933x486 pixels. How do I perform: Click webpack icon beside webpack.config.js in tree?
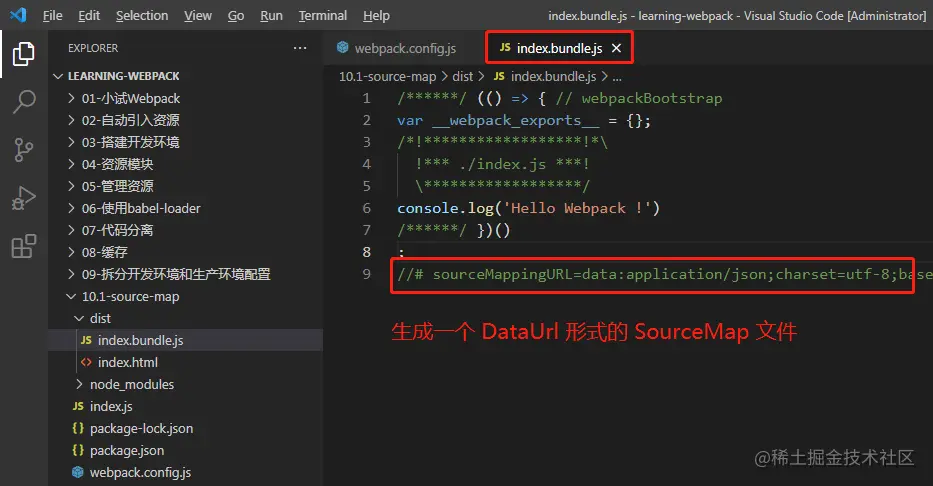[77, 472]
